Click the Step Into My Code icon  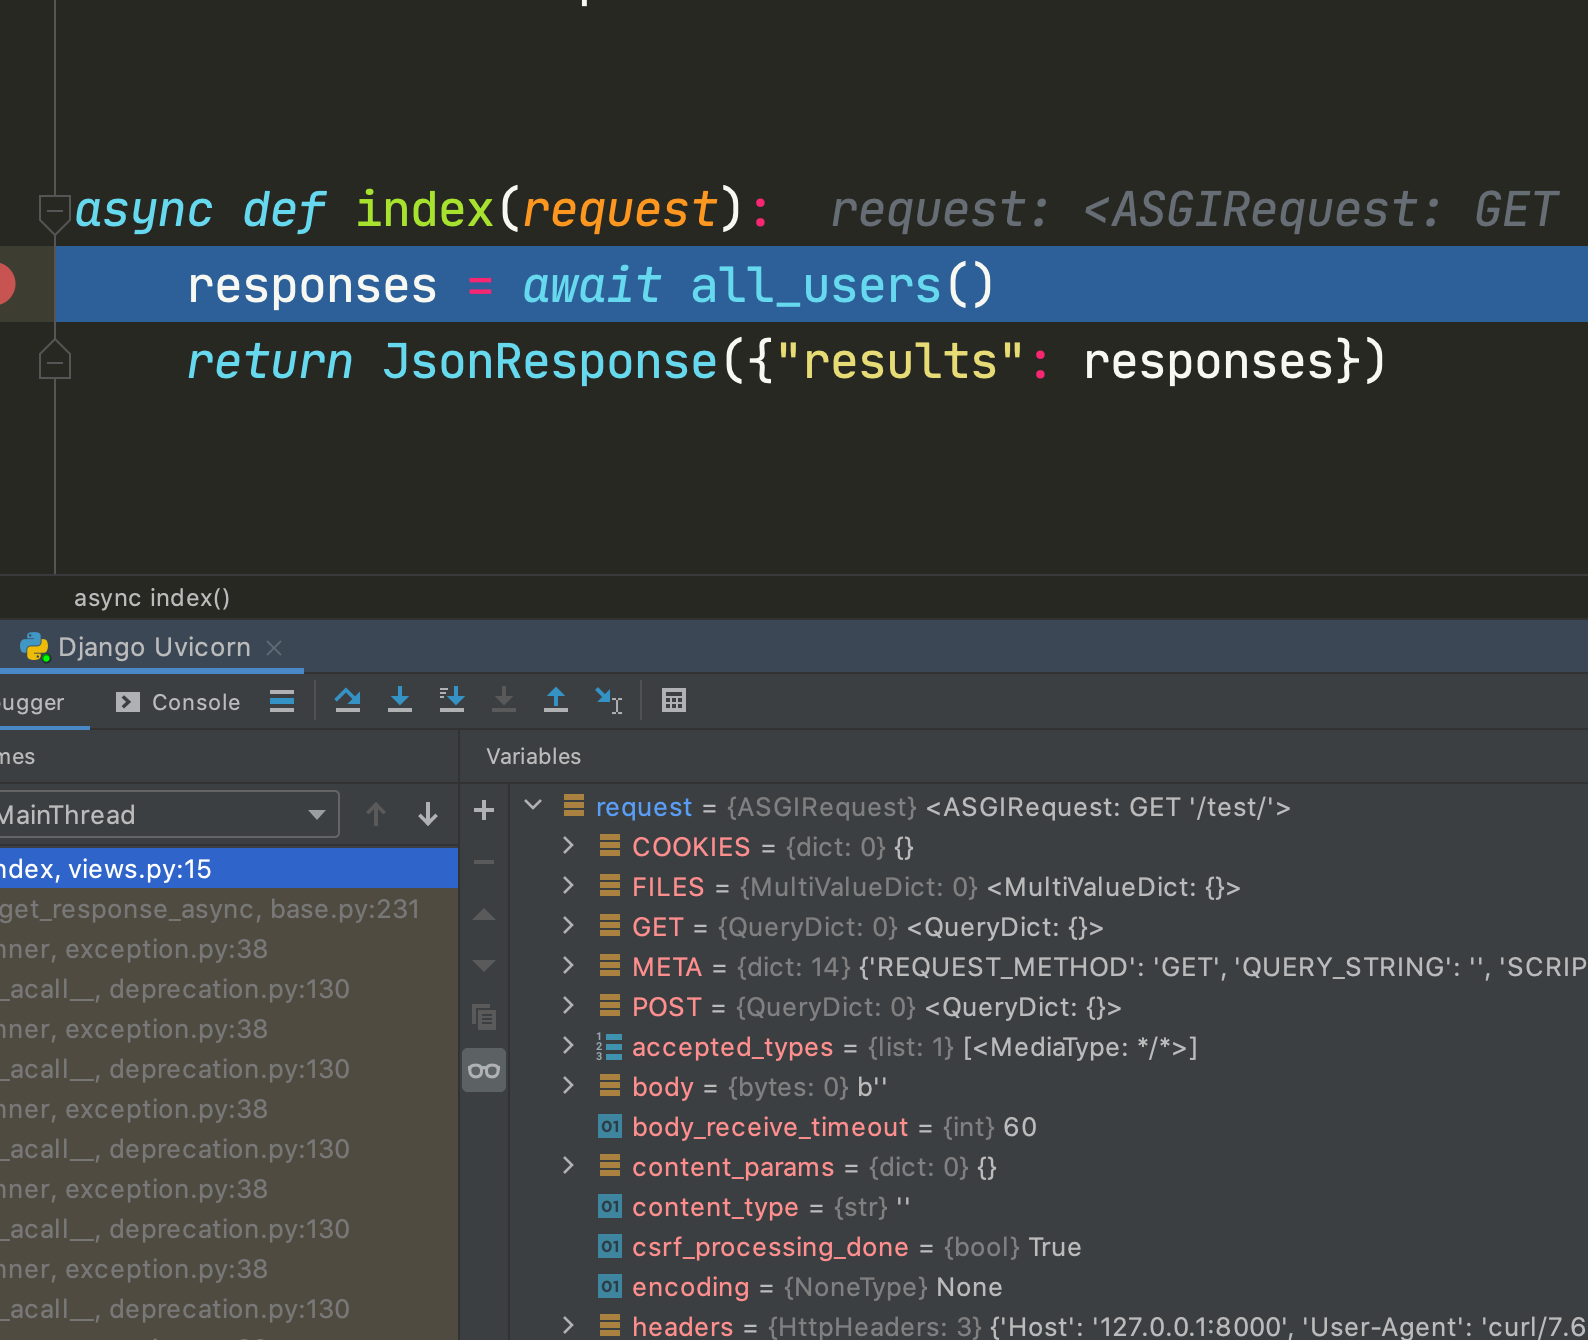click(452, 701)
